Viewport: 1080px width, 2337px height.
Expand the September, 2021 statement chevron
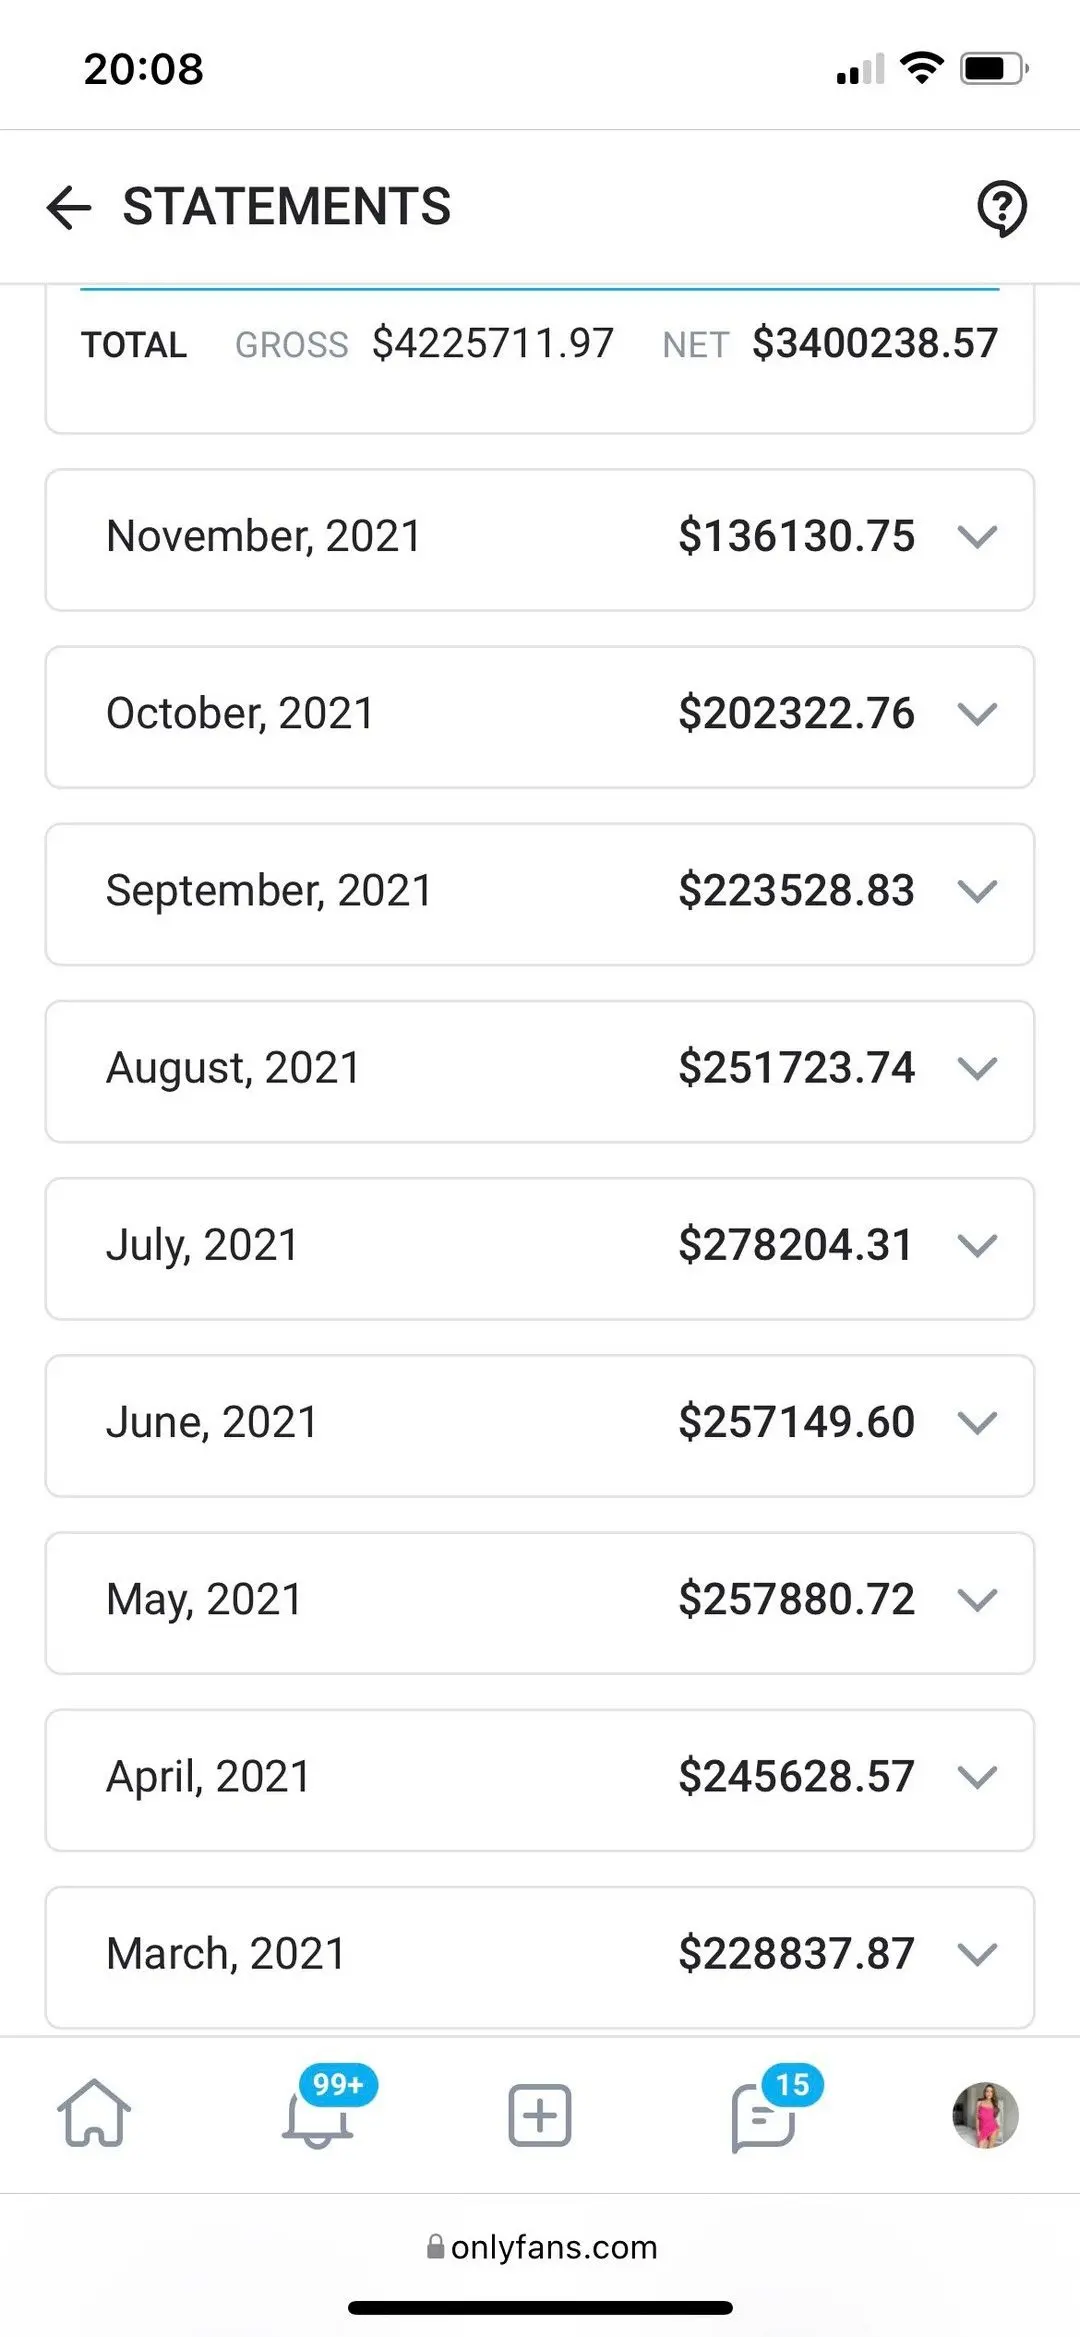[x=977, y=891]
